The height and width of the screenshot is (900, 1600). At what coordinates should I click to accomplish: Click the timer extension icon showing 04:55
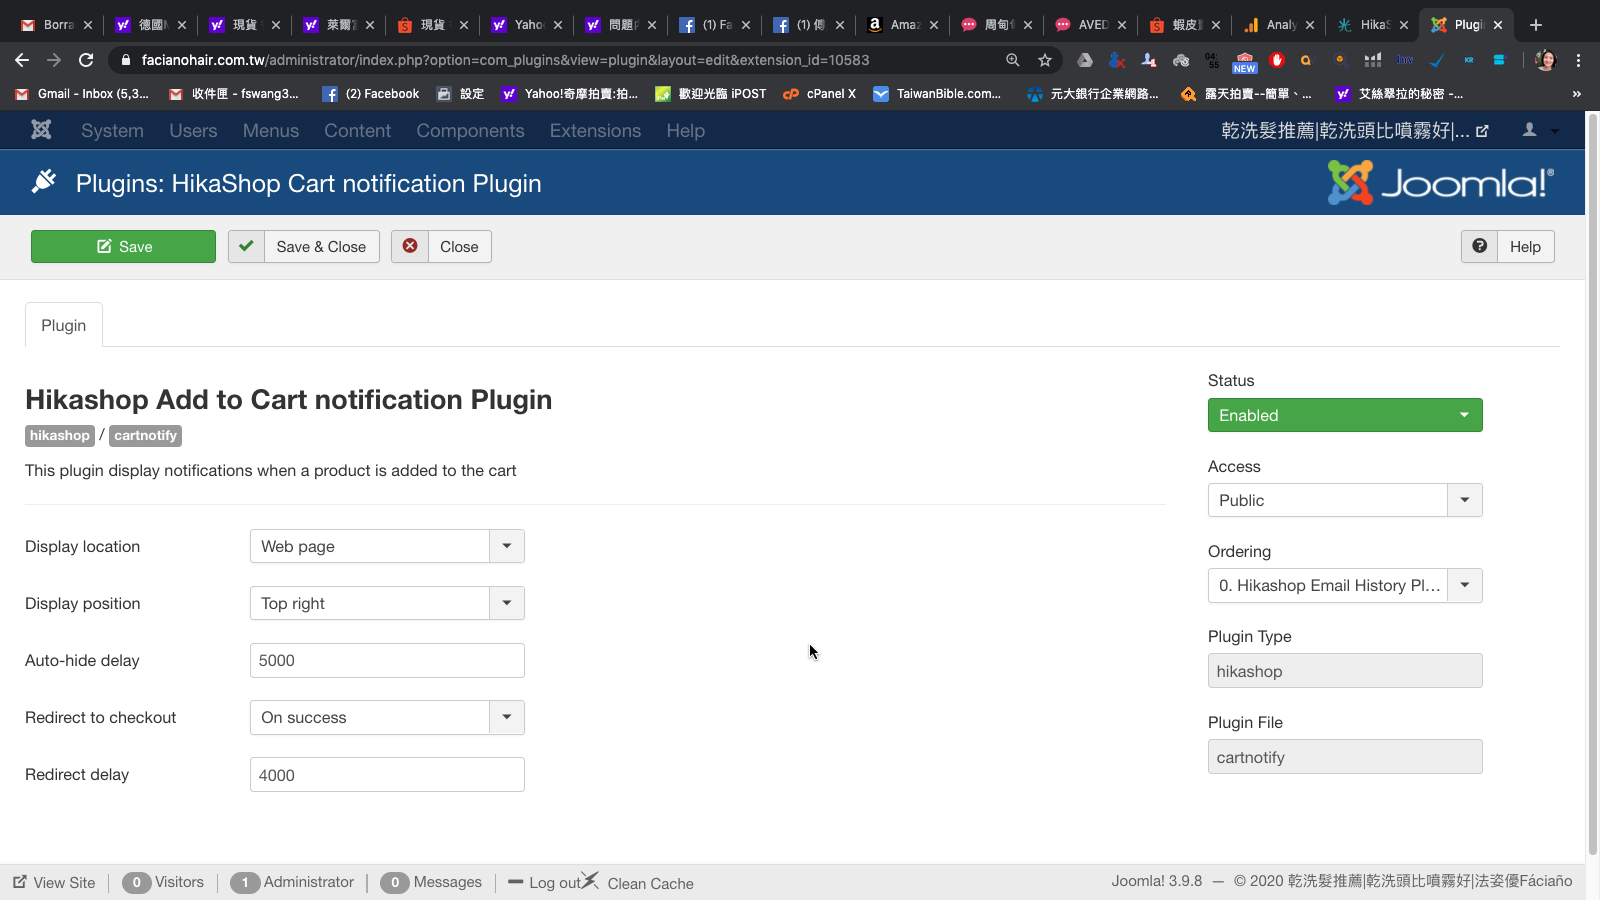(x=1213, y=60)
